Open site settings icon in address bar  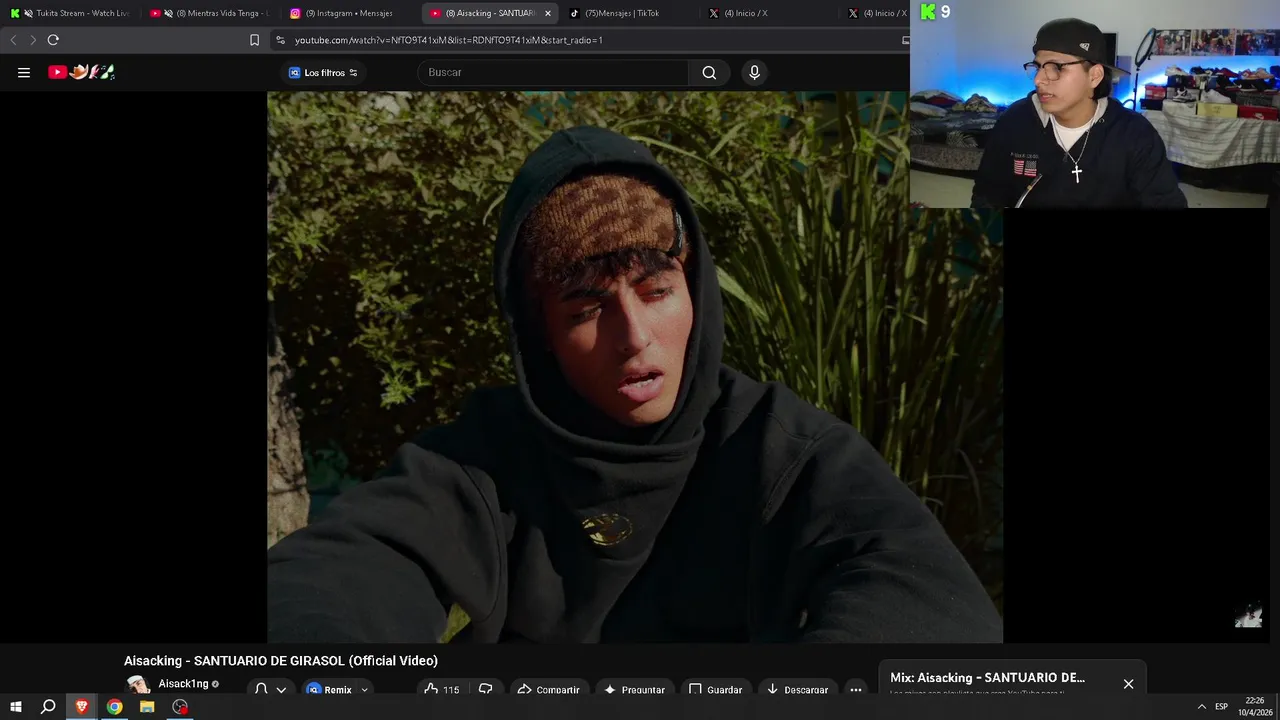pos(280,40)
